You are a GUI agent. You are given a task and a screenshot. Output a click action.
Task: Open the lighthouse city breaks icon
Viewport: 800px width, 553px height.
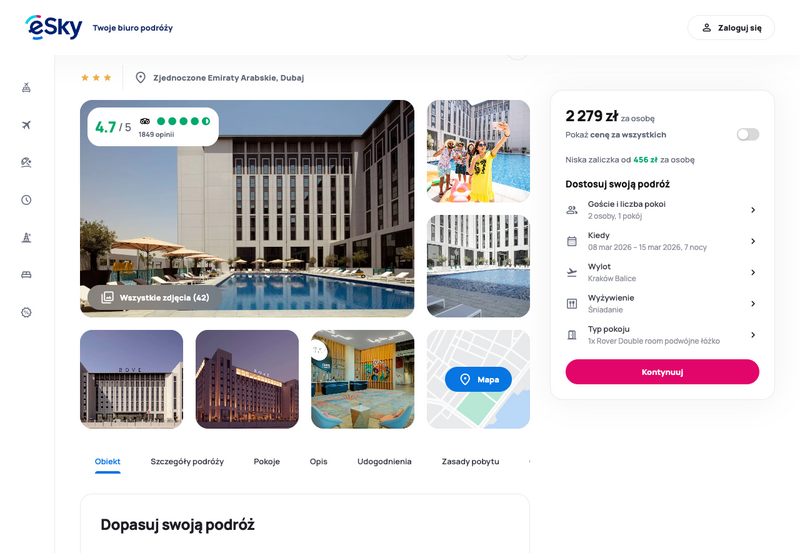[x=27, y=237]
